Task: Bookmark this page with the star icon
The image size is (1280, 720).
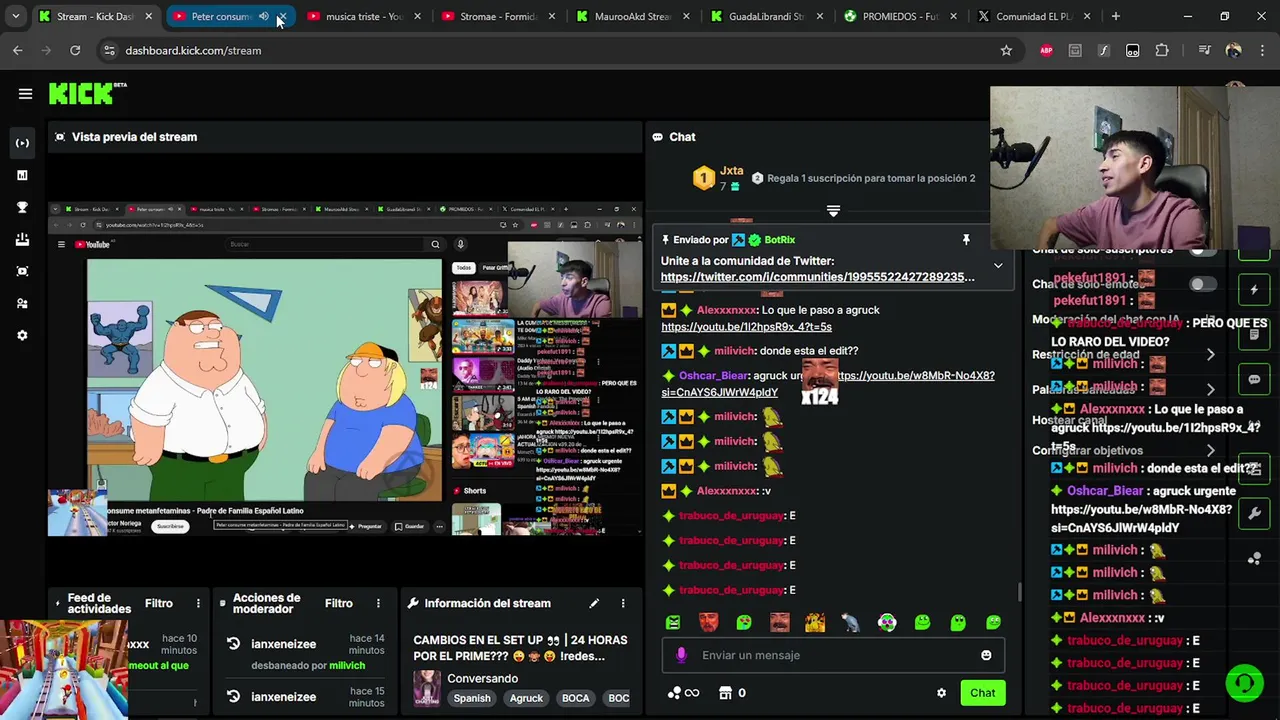Action: click(1006, 50)
